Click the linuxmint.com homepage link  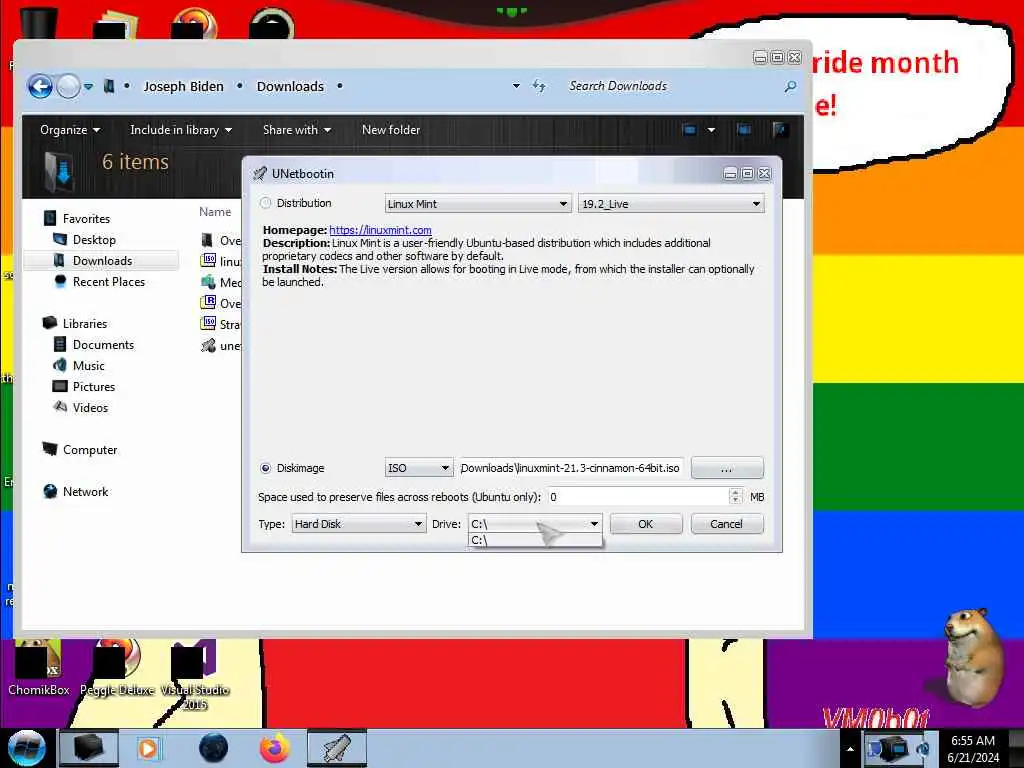[380, 230]
